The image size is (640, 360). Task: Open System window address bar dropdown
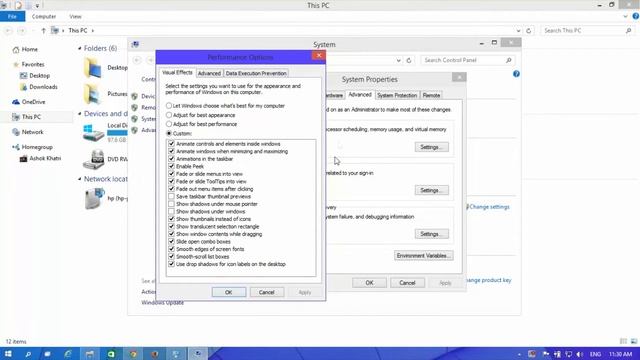[x=398, y=60]
